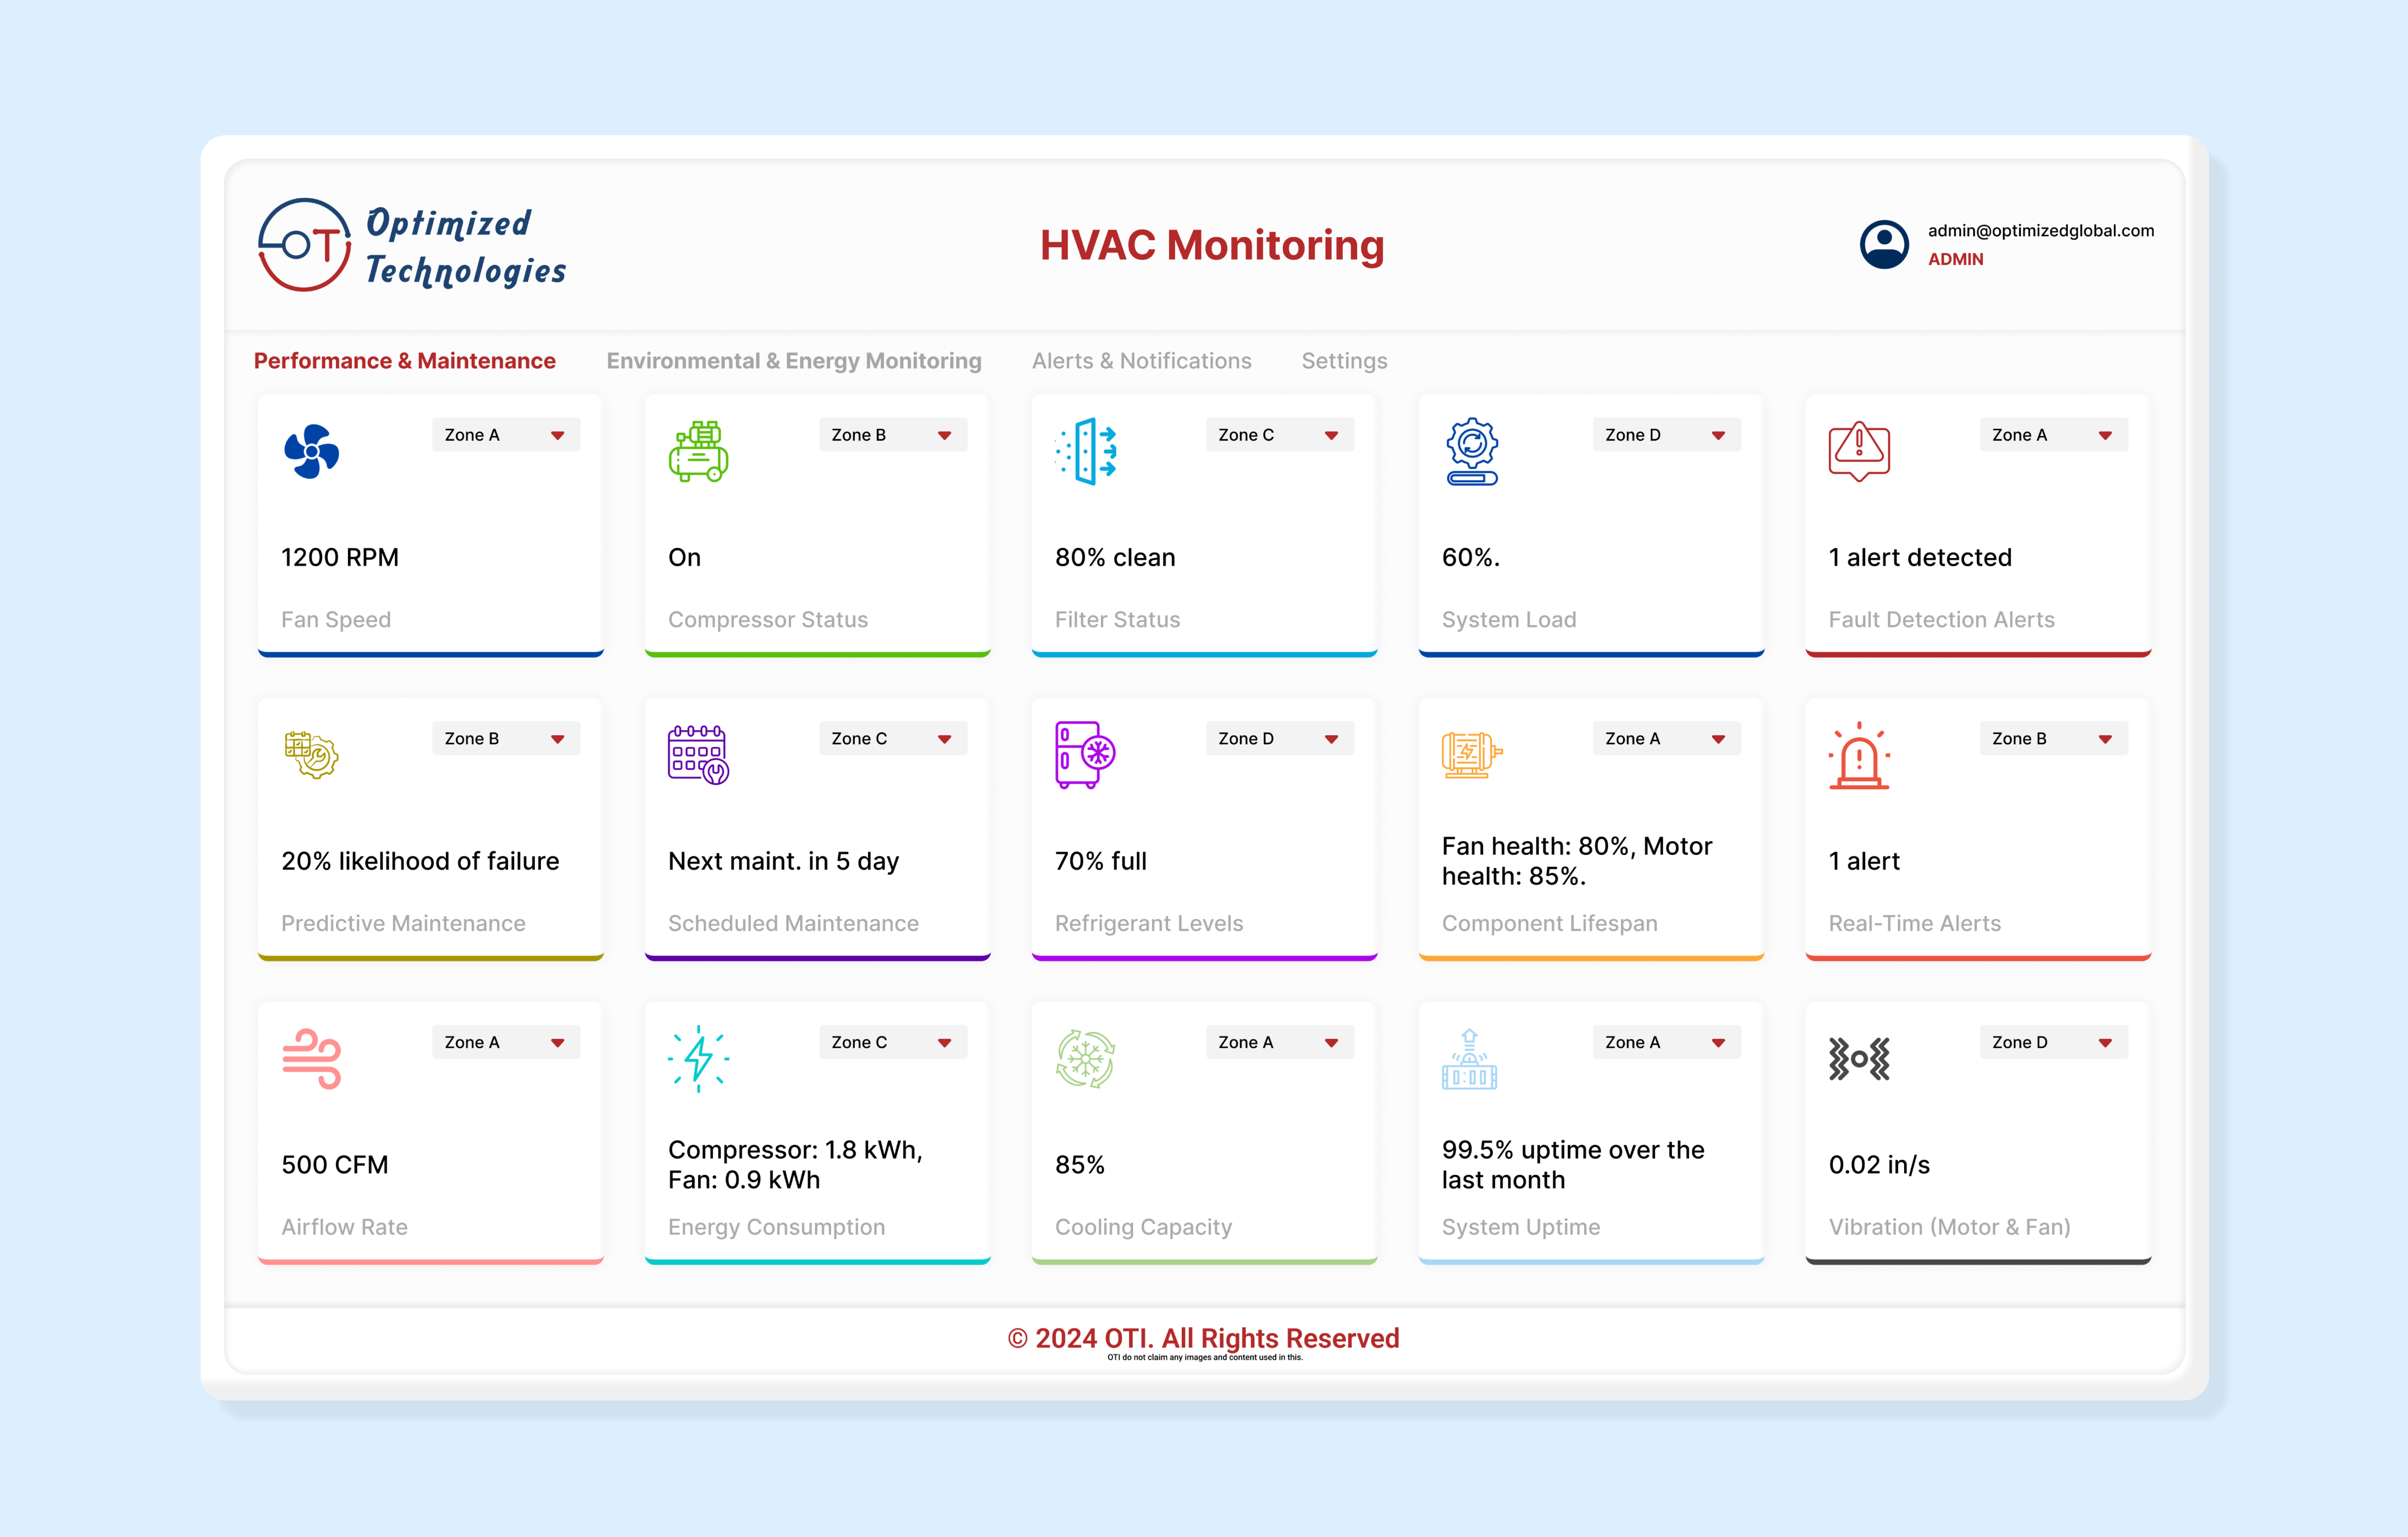Image resolution: width=2408 pixels, height=1537 pixels.
Task: Click the Scheduled Maintenance calendar icon
Action: 698,755
